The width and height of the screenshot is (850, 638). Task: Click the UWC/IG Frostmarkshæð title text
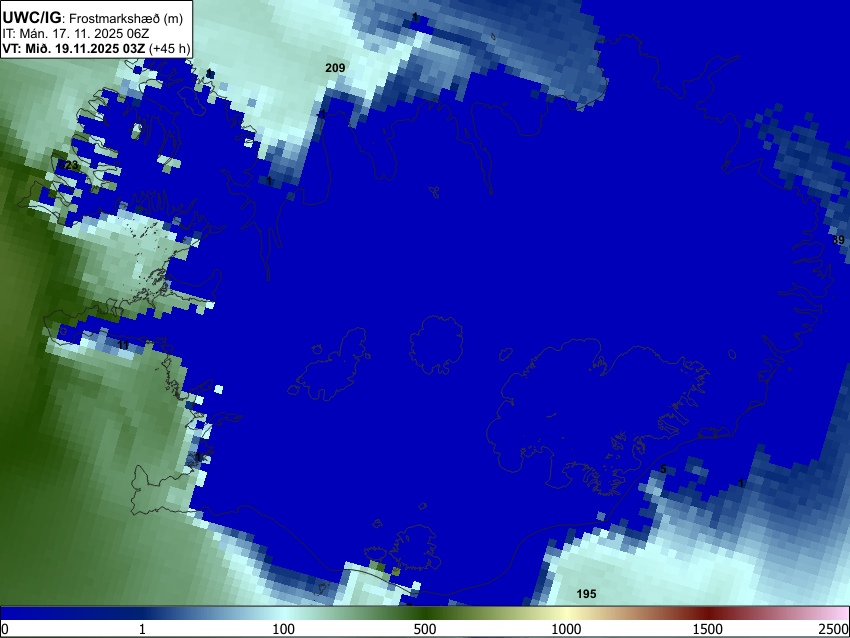93,18
